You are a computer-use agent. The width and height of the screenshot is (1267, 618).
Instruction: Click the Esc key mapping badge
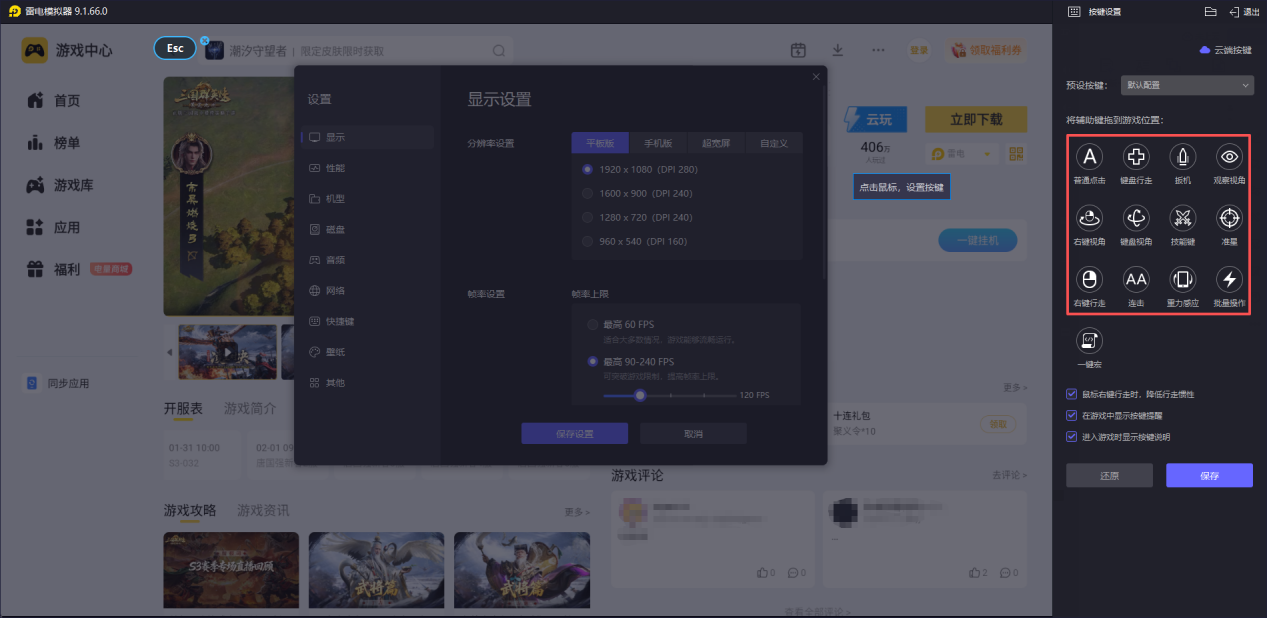pyautogui.click(x=175, y=49)
